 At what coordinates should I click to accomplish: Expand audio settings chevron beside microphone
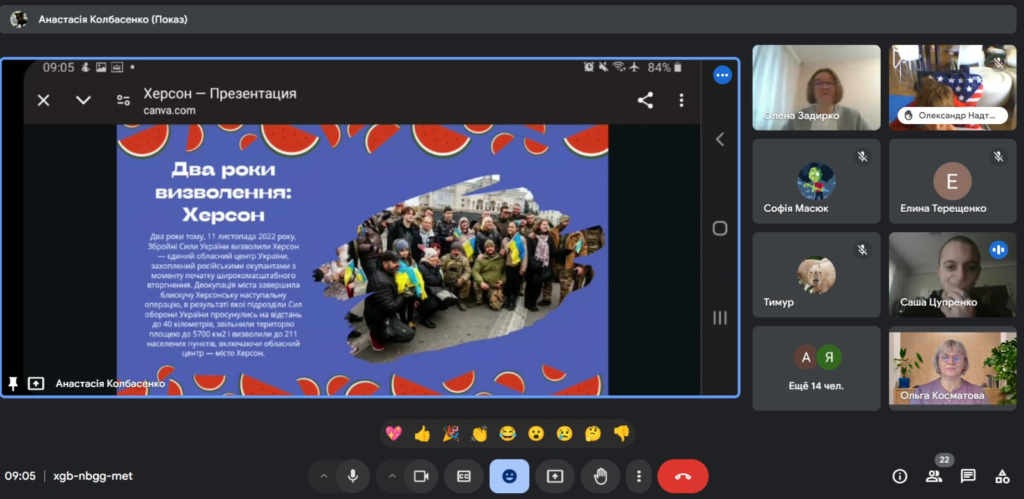coord(323,476)
